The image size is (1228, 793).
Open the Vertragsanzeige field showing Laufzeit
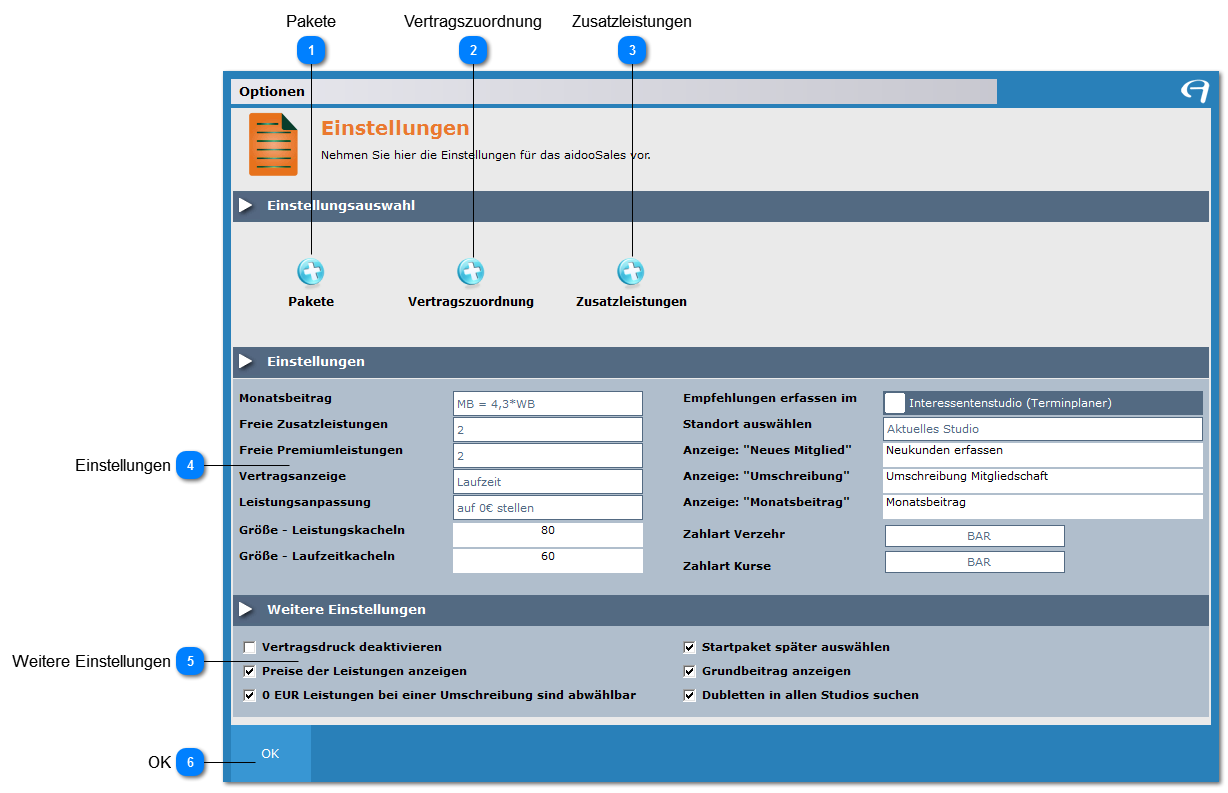click(548, 482)
